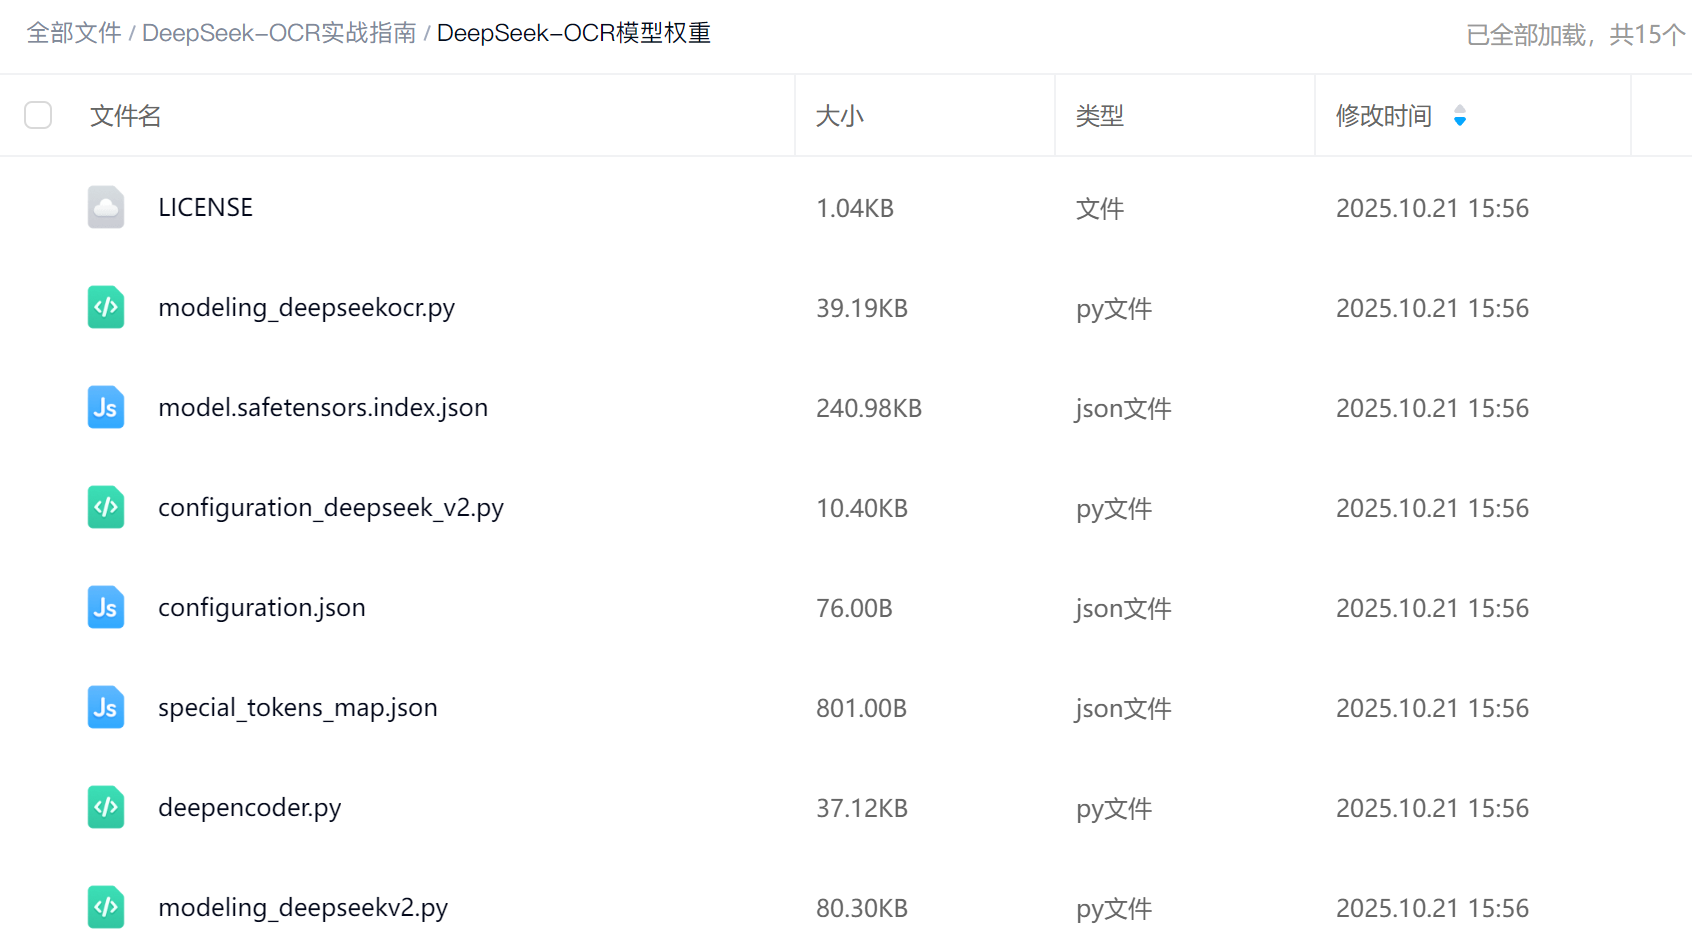Click py文件 type for modeling_deepseekv2.py
Image resolution: width=1692 pixels, height=950 pixels.
pos(1114,908)
